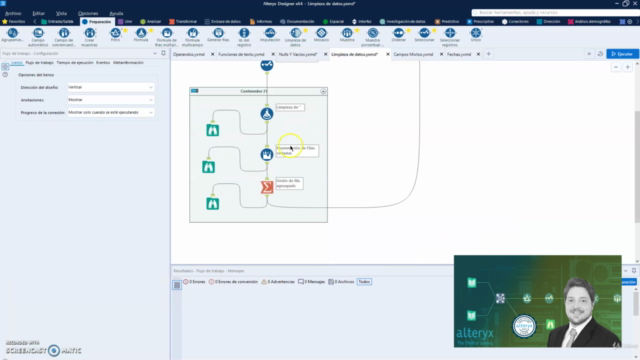The width and height of the screenshot is (640, 360).
Task: Select the Ordenar tool
Action: coord(398,35)
